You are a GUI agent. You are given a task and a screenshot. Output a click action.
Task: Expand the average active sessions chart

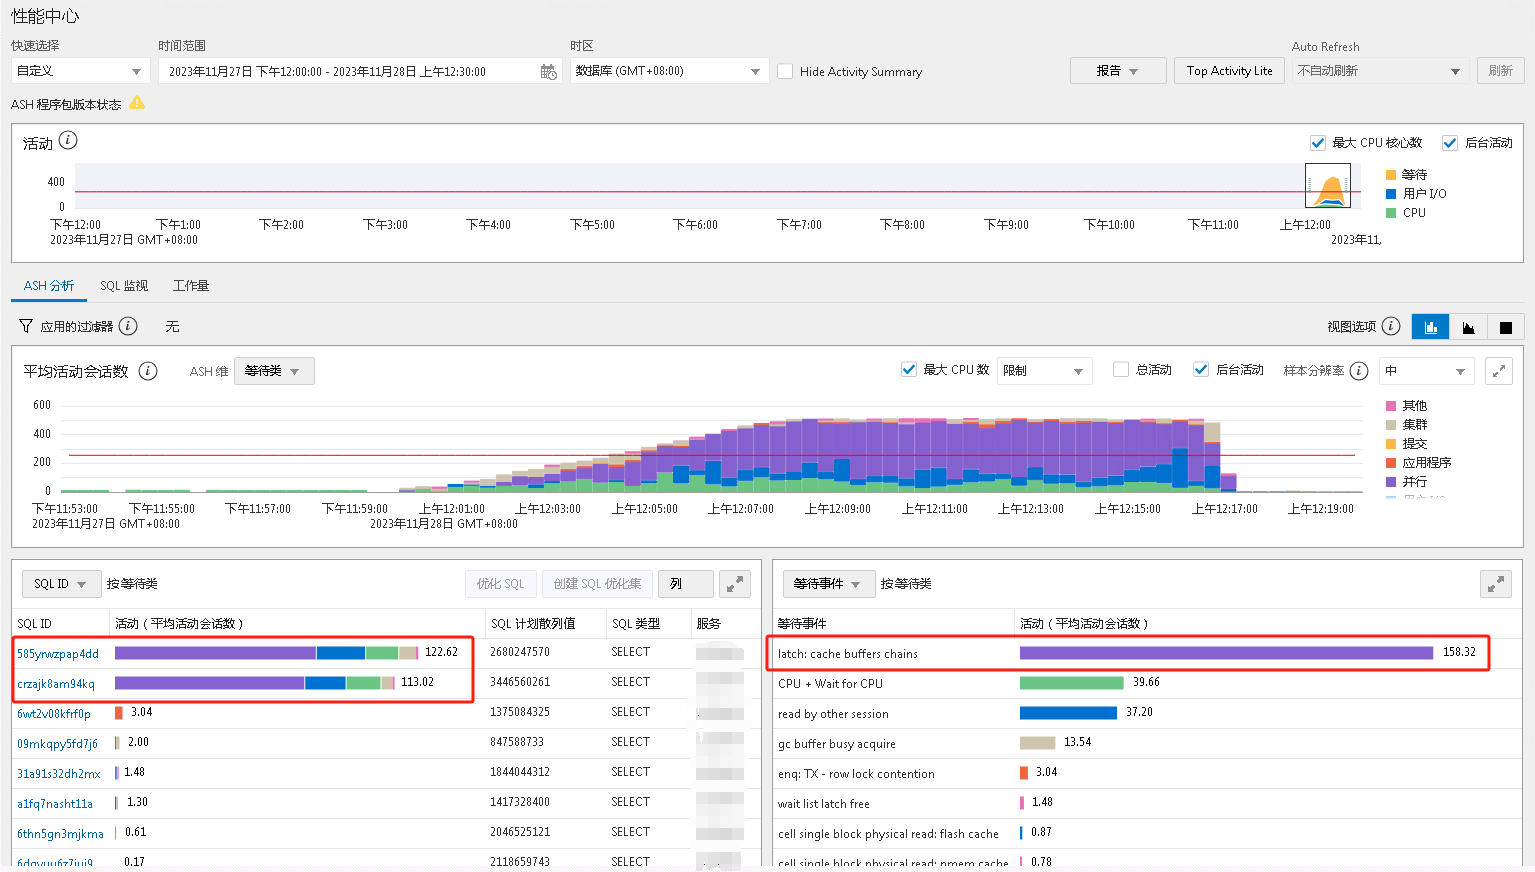click(x=1498, y=371)
